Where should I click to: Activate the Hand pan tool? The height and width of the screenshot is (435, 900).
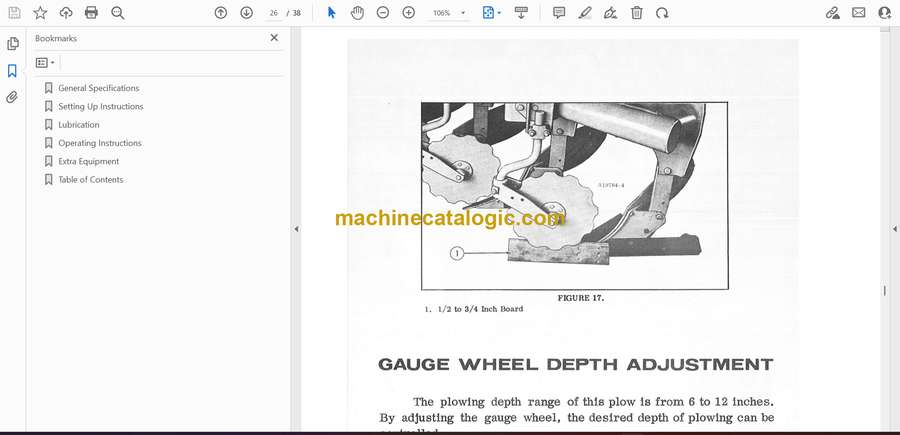point(357,13)
